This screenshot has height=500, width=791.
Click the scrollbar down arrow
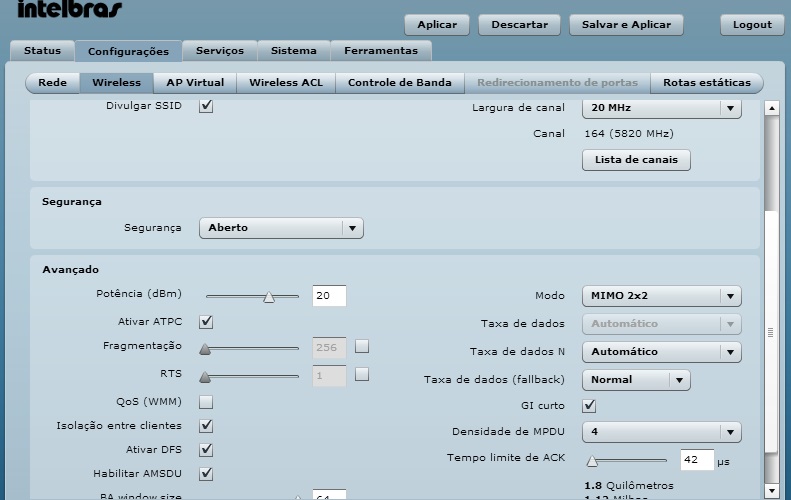coord(771,490)
